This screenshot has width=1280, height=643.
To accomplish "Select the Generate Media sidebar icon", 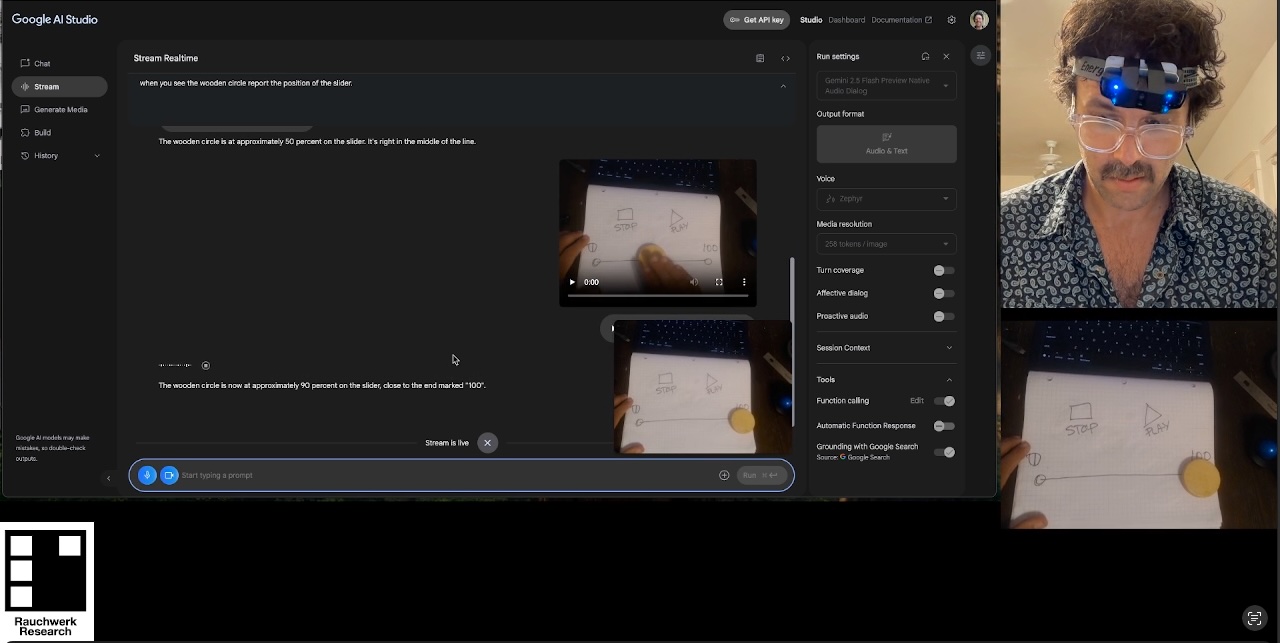I will [24, 109].
